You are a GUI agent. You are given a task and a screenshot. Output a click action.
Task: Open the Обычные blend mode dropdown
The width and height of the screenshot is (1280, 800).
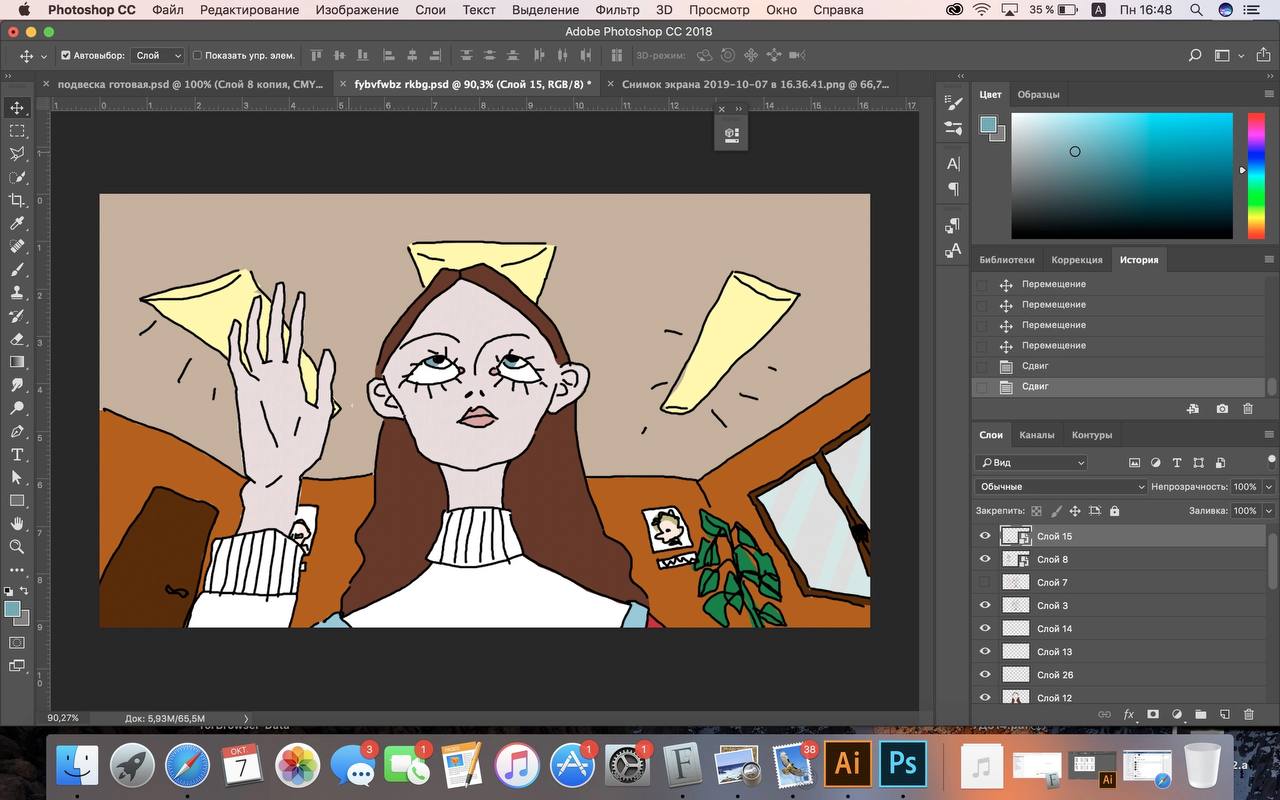[x=1061, y=487]
